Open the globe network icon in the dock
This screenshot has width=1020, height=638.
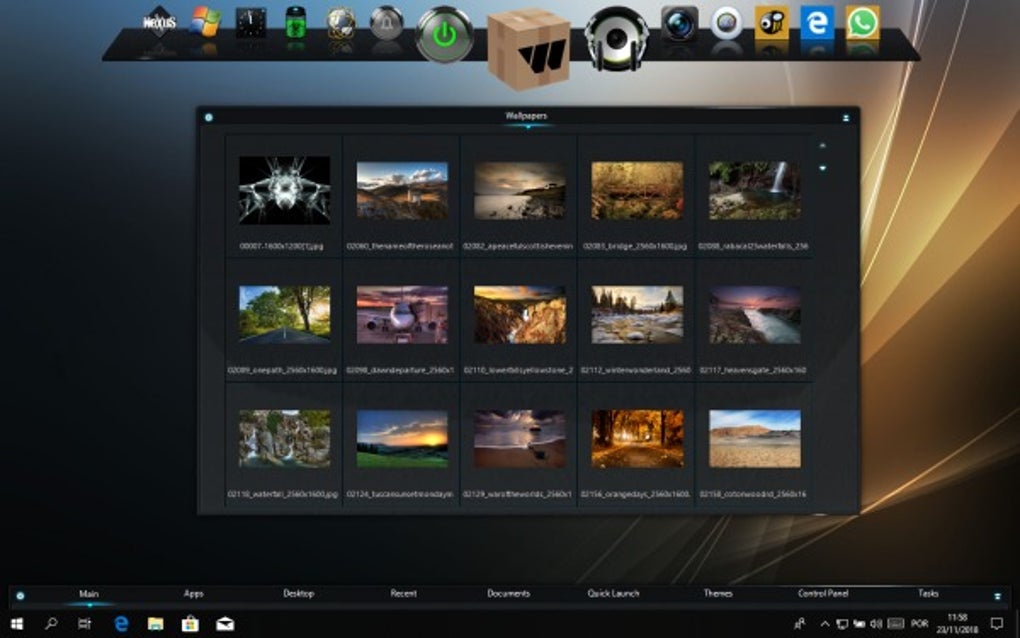pos(341,23)
